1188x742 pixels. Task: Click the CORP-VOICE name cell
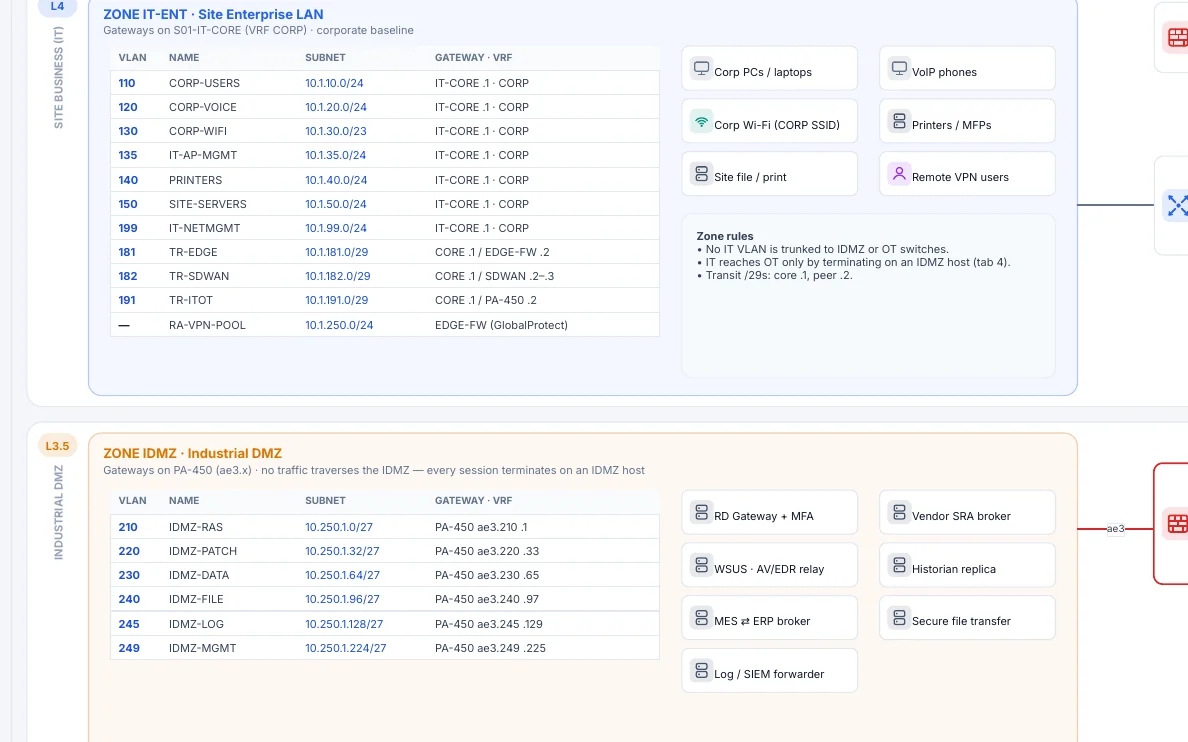point(203,107)
